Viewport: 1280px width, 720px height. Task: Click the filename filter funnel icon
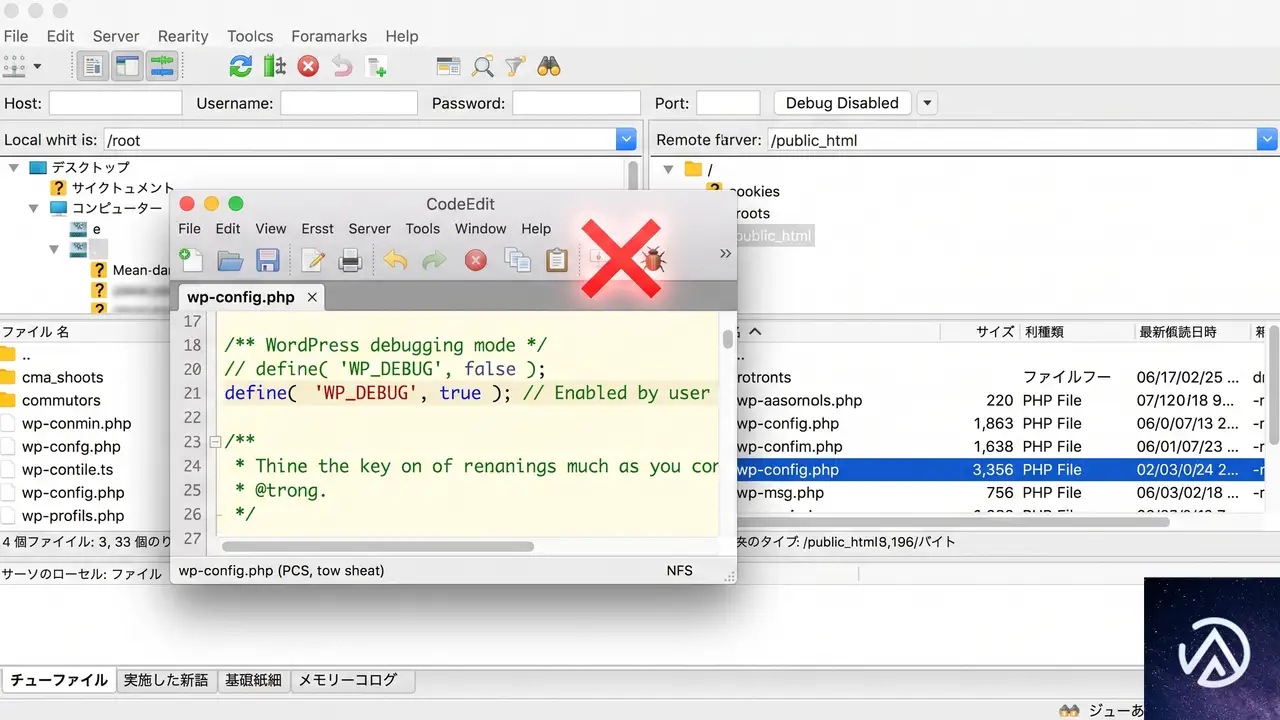[x=515, y=67]
